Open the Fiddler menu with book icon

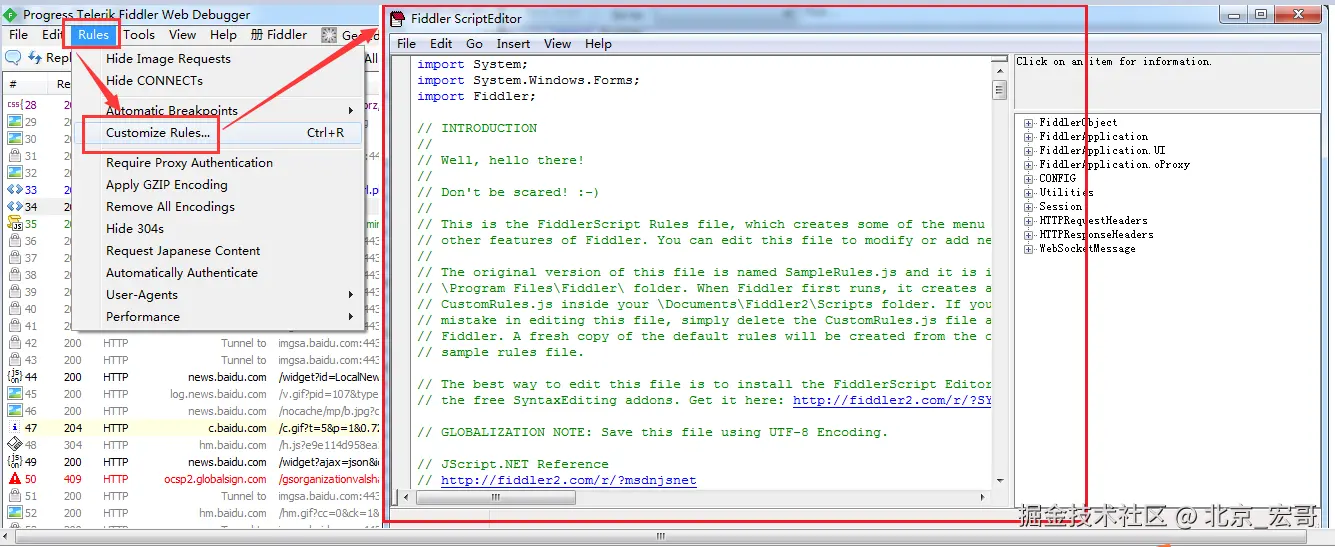click(279, 35)
